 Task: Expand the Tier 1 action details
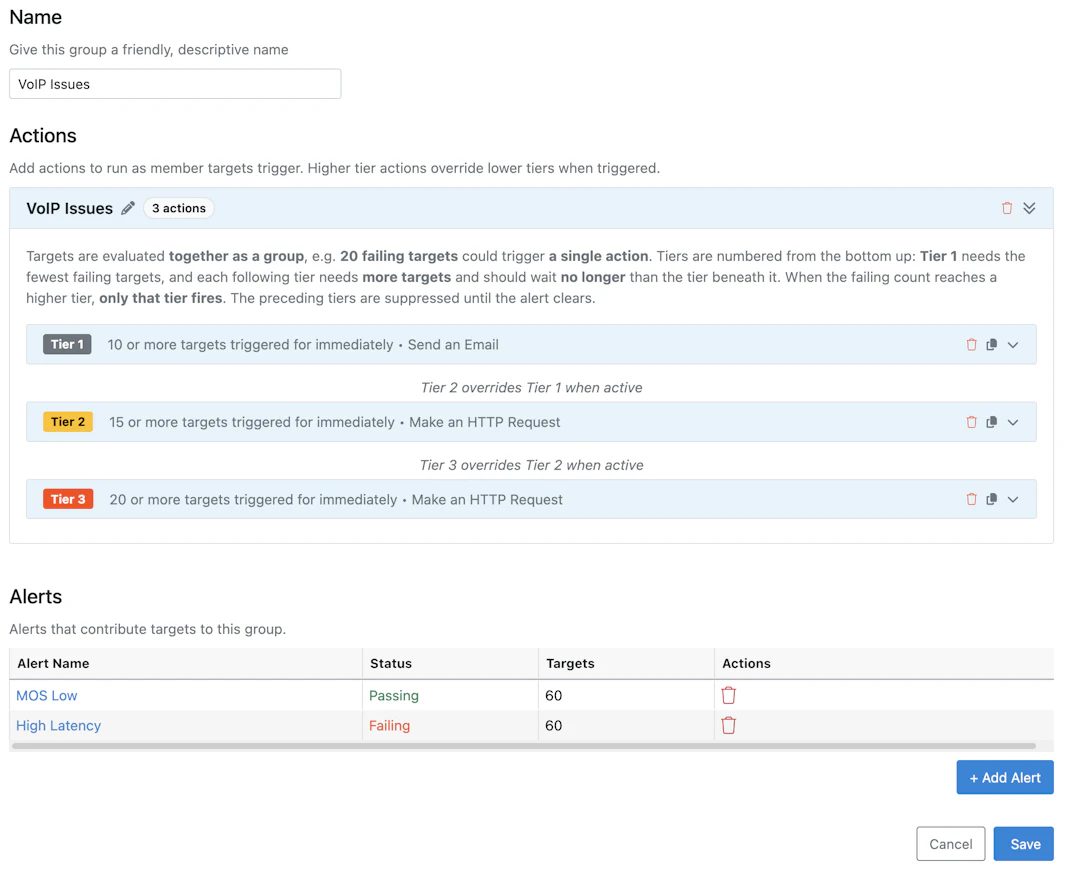(x=1013, y=345)
